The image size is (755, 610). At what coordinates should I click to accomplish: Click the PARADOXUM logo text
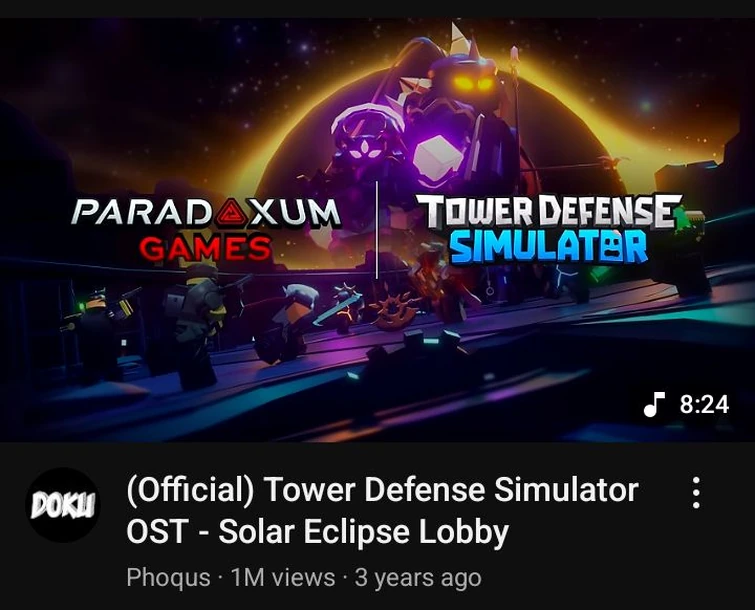[206, 213]
